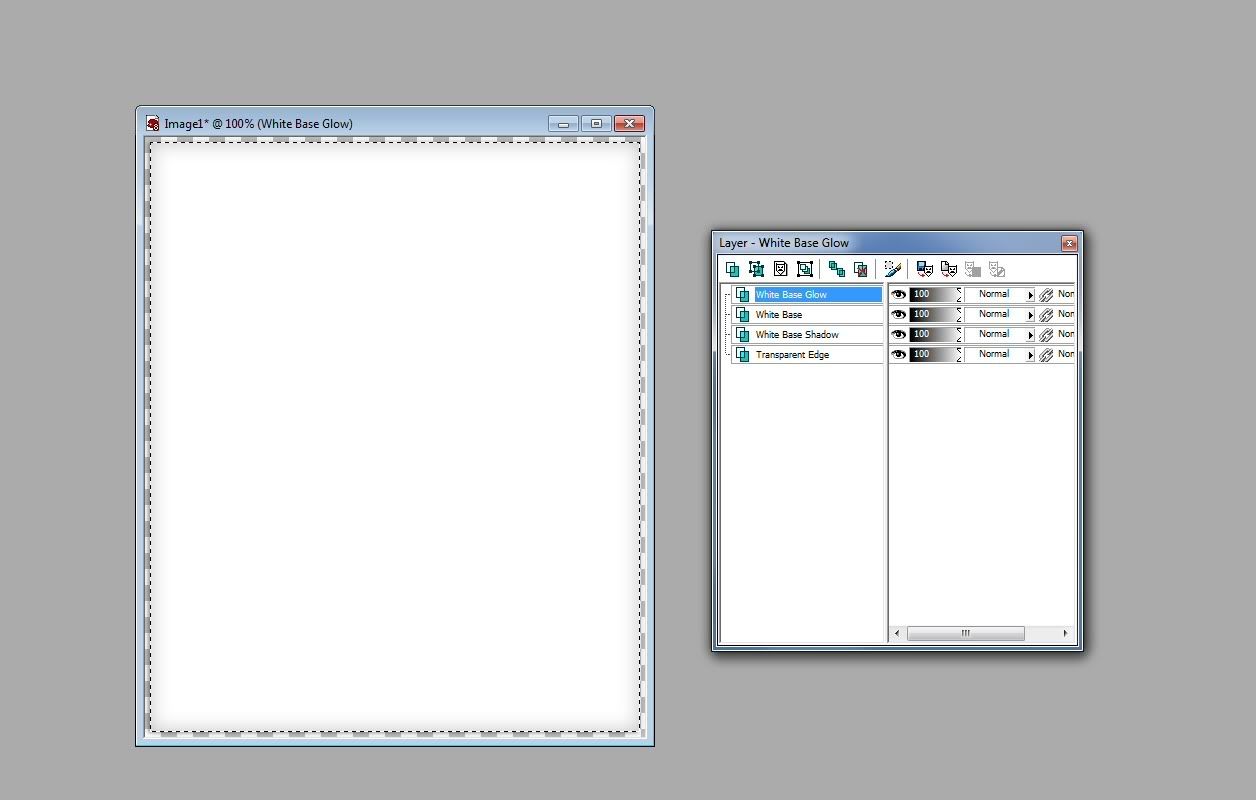Click the New Layer Group icon
The image size is (1256, 800).
(x=804, y=269)
